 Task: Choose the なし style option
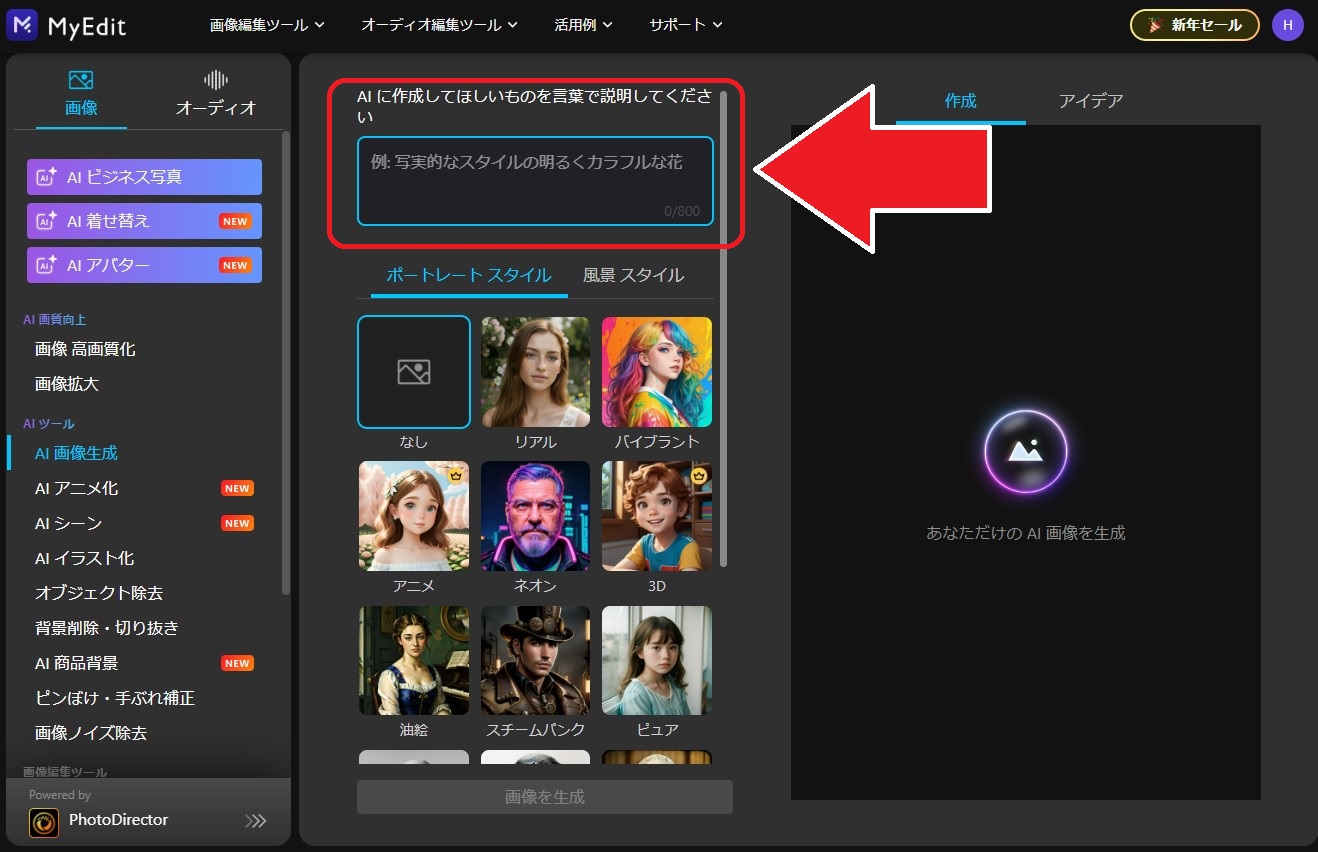tap(414, 372)
